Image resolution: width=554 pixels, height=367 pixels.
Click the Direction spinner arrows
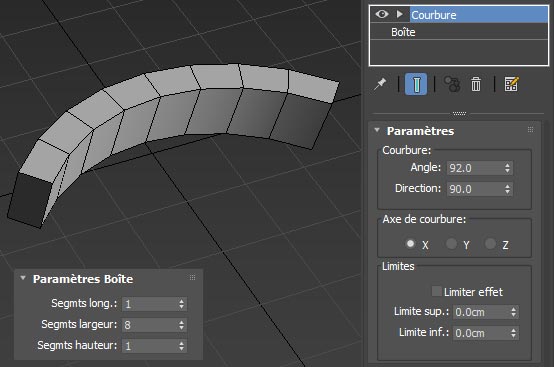point(507,189)
